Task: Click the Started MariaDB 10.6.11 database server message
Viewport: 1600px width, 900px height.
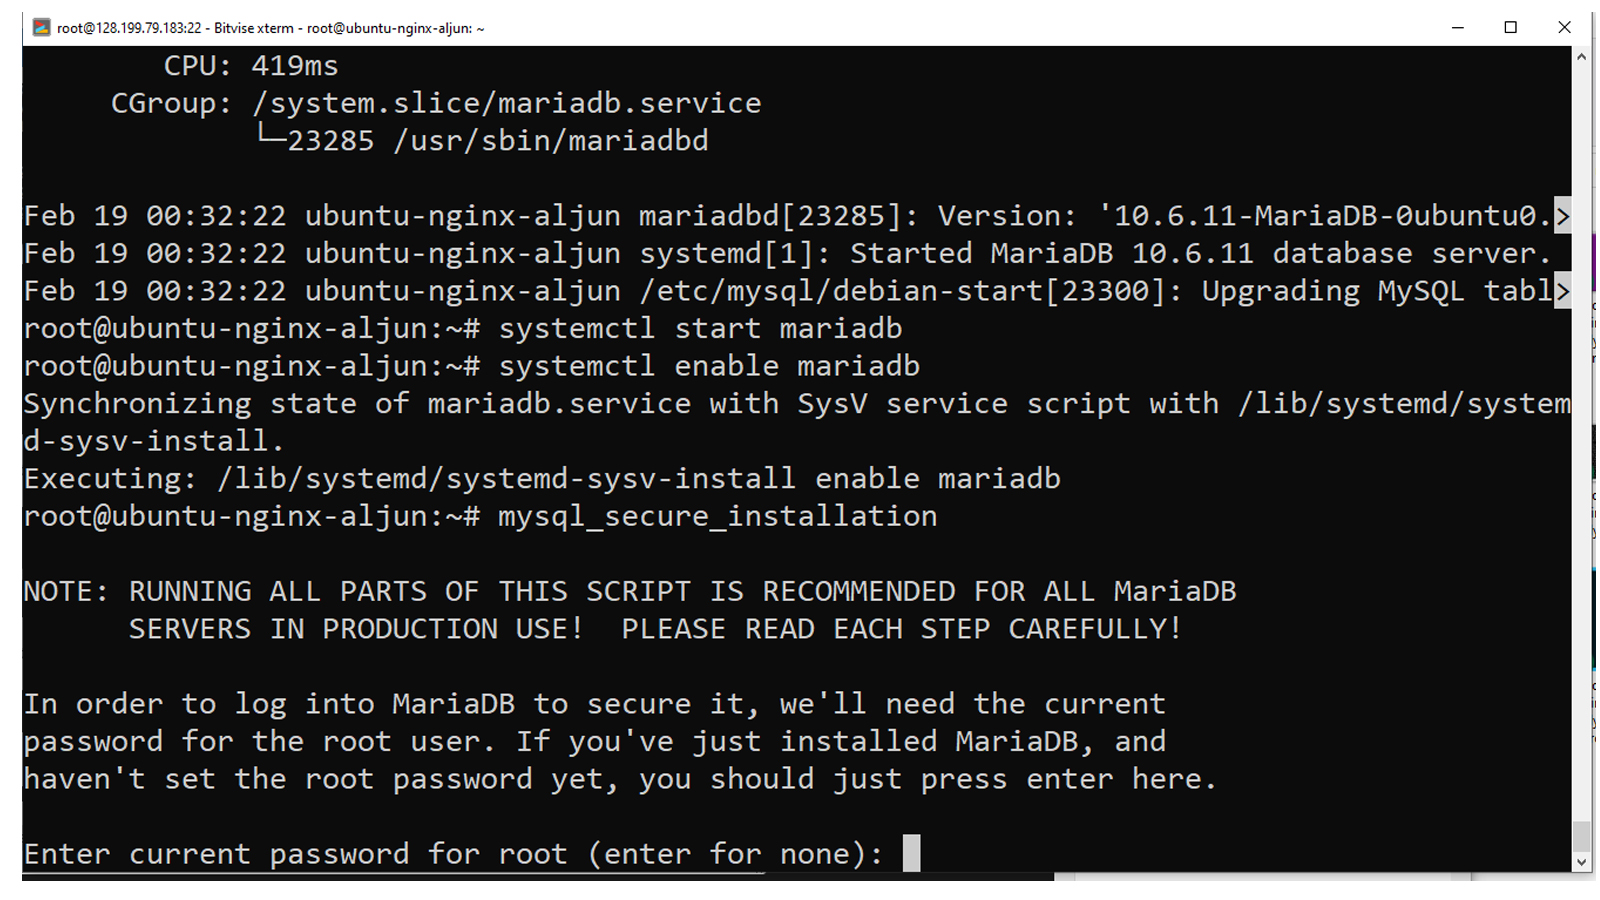Action: (1200, 253)
